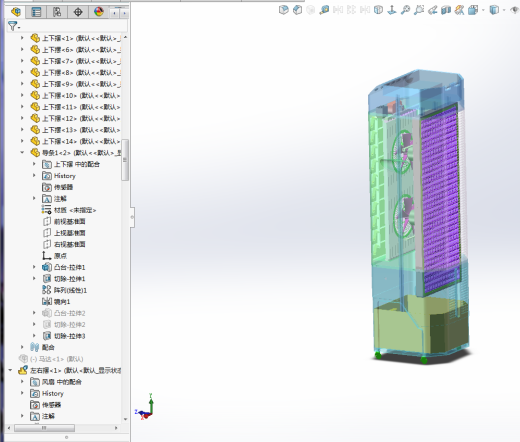Expand the 凸台-拉伸1 feature
The height and width of the screenshot is (442, 520).
point(34,267)
